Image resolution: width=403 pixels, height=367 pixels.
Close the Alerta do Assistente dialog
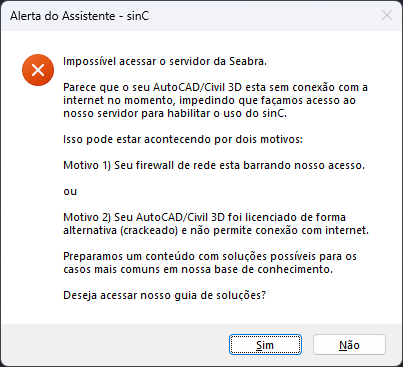(387, 15)
